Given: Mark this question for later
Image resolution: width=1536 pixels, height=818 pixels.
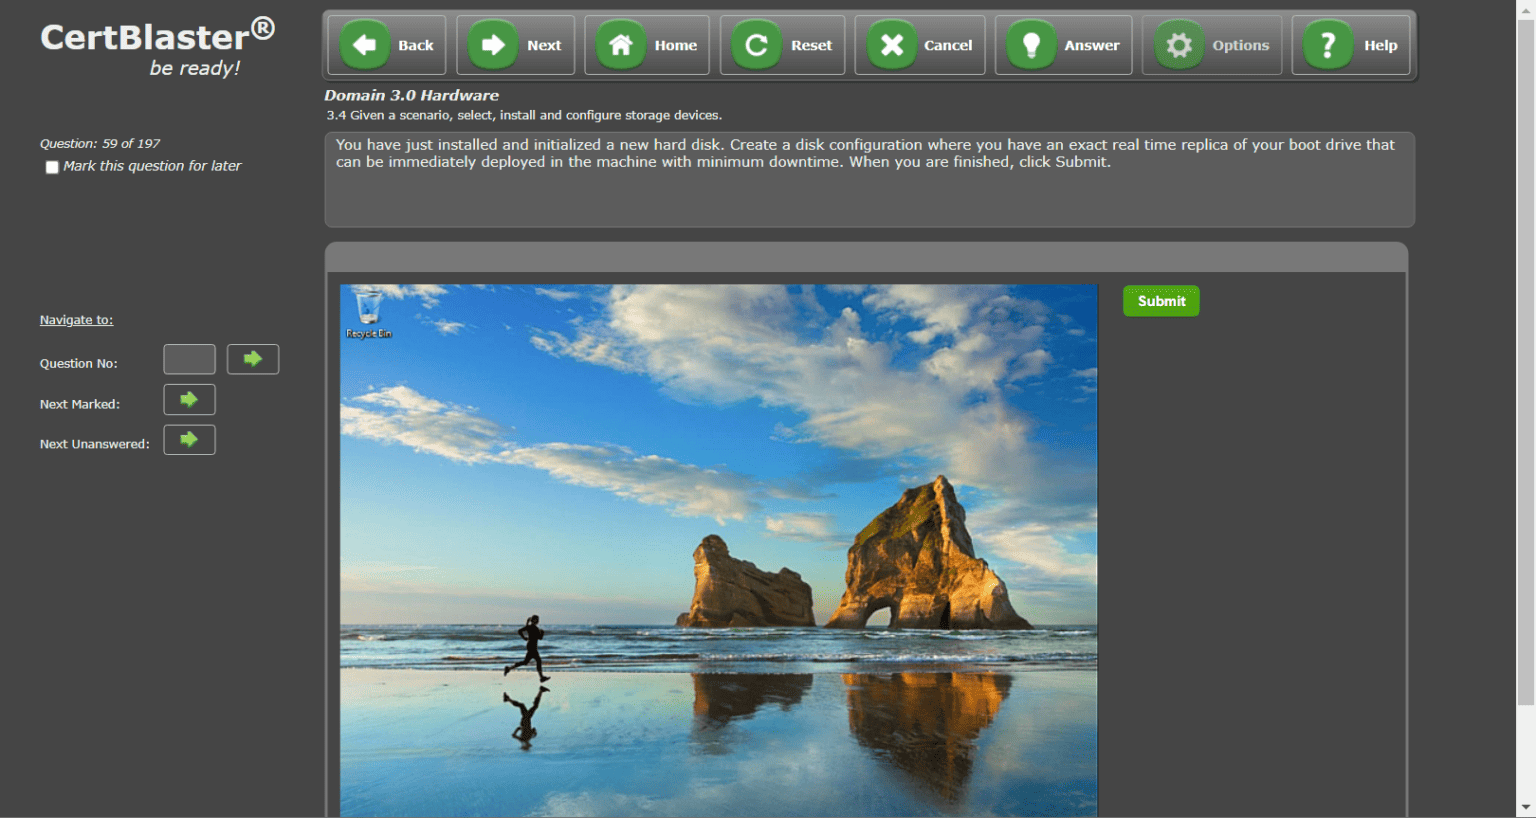Looking at the screenshot, I should click(x=52, y=167).
